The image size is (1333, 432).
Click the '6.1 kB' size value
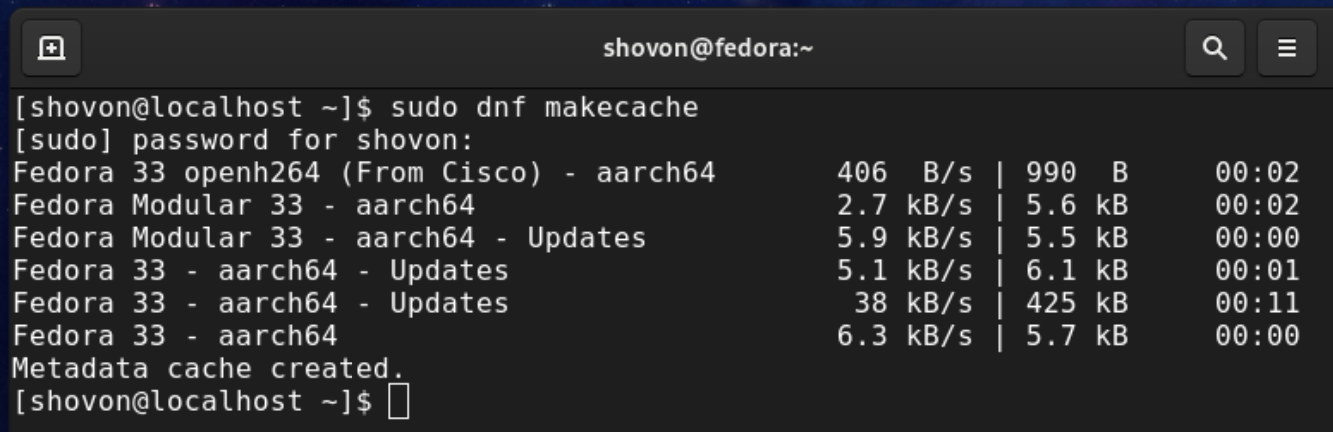coord(1076,271)
